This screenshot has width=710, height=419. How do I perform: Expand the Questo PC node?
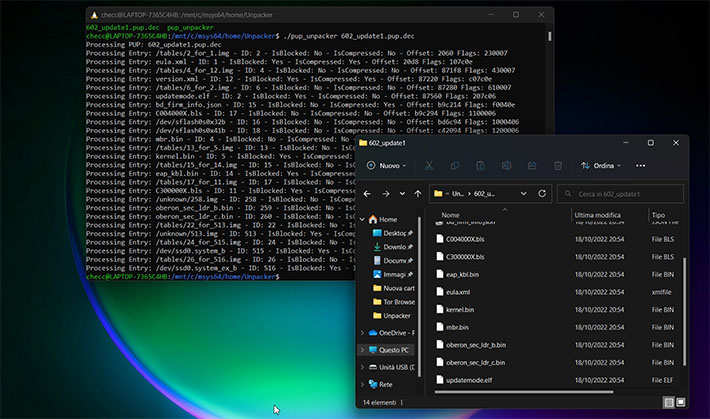click(362, 350)
